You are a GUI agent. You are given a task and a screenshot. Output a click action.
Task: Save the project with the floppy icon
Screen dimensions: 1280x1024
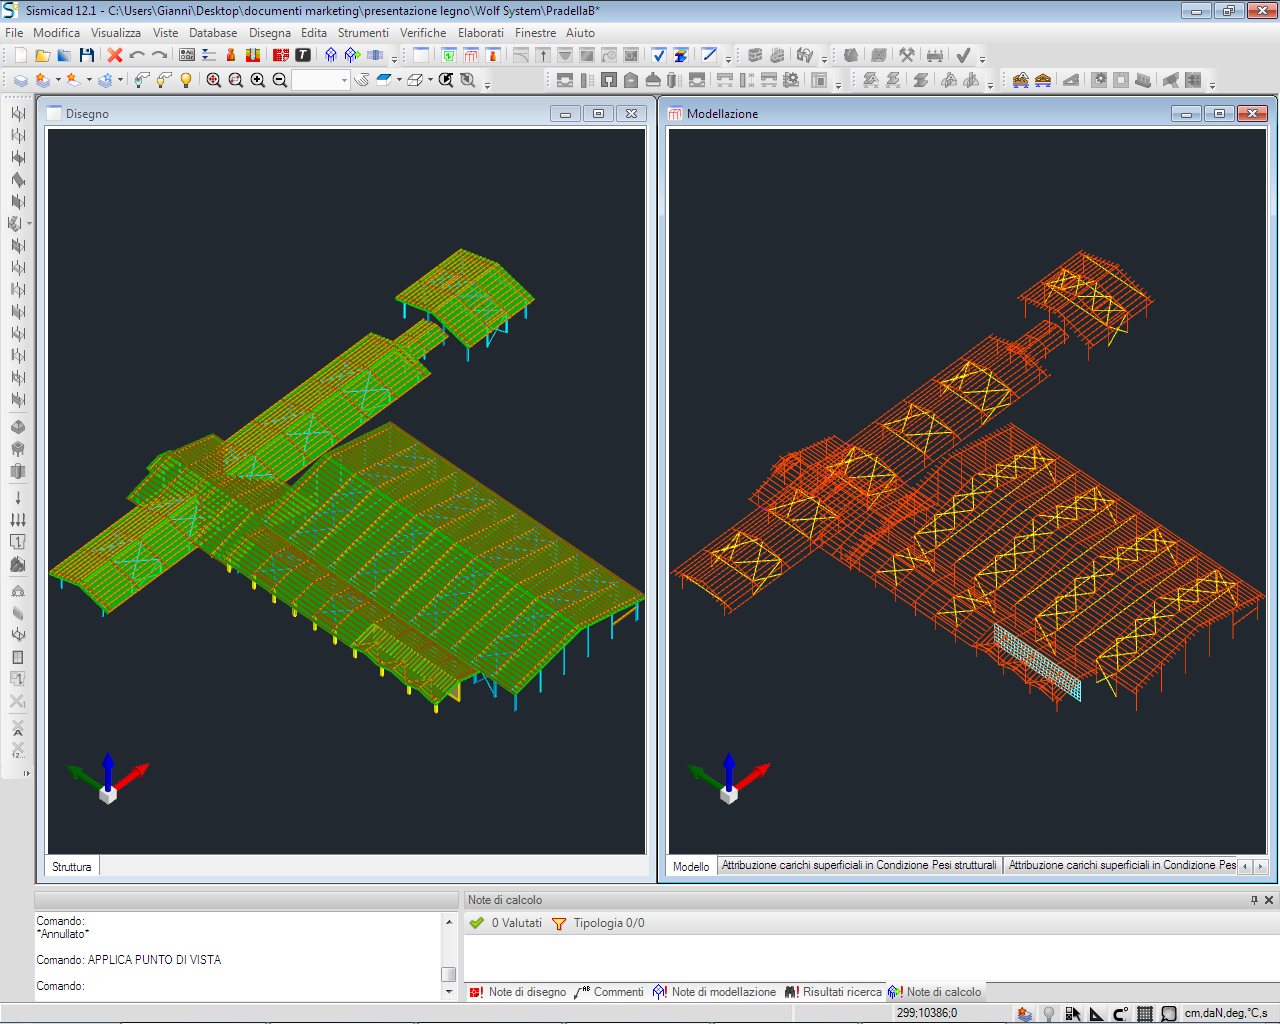pos(87,55)
